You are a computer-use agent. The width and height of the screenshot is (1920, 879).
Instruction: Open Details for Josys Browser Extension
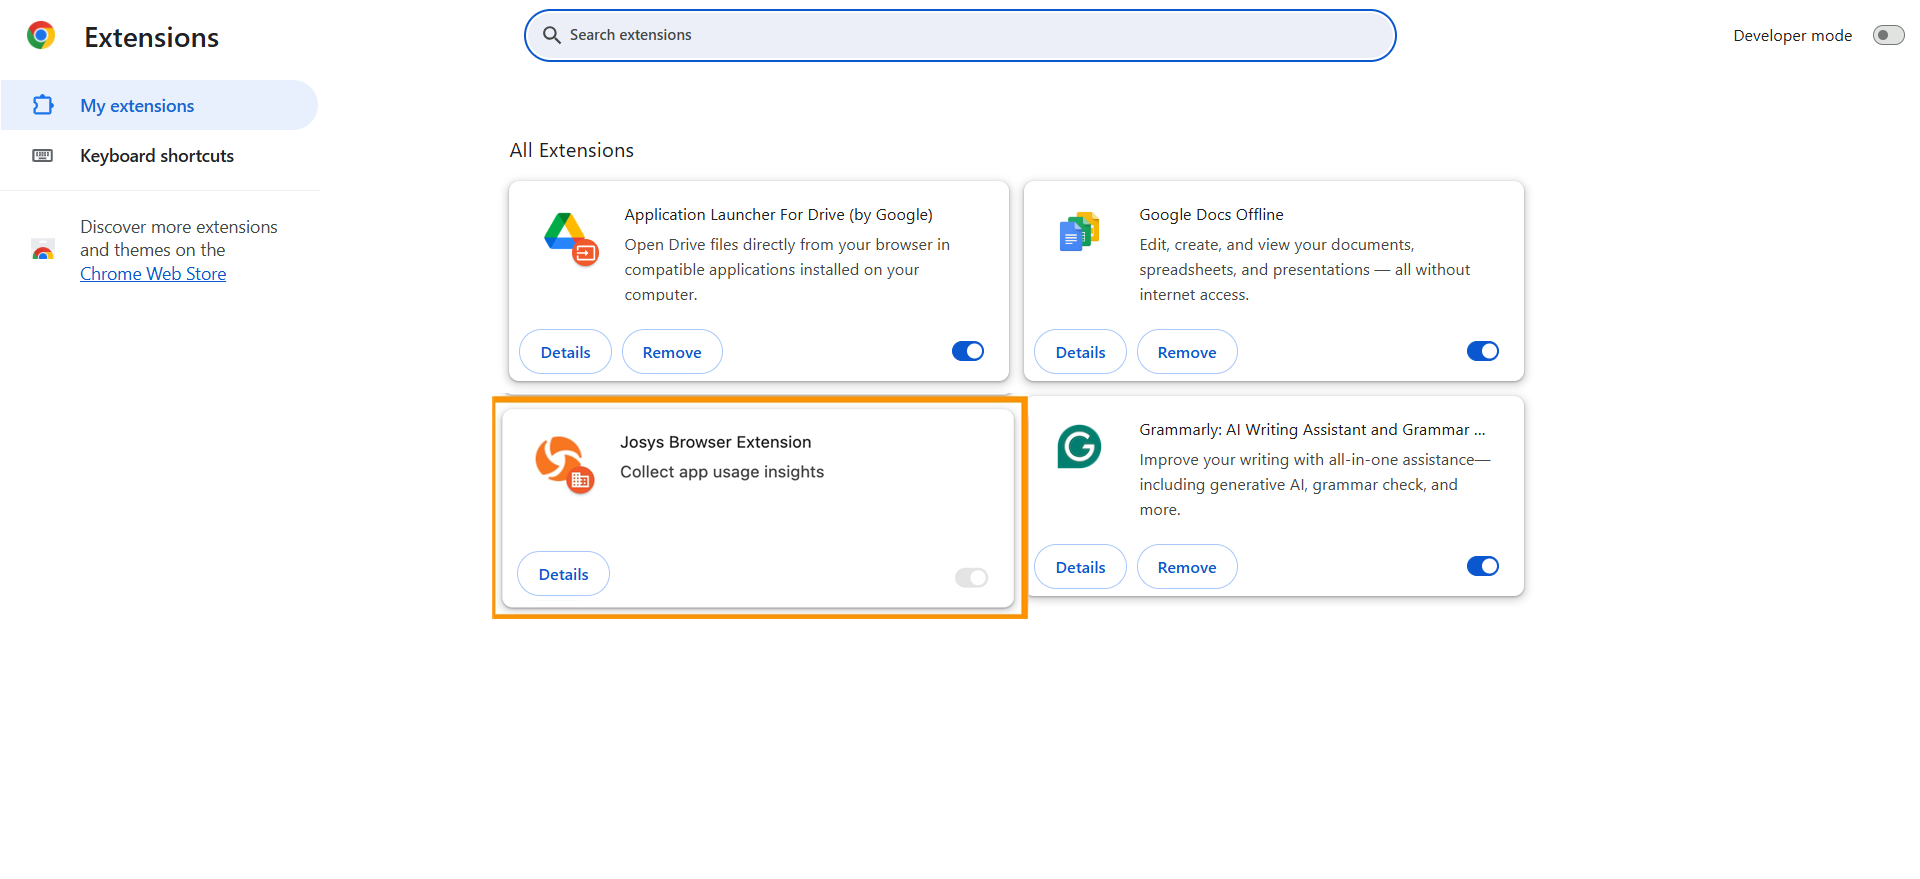pos(563,574)
